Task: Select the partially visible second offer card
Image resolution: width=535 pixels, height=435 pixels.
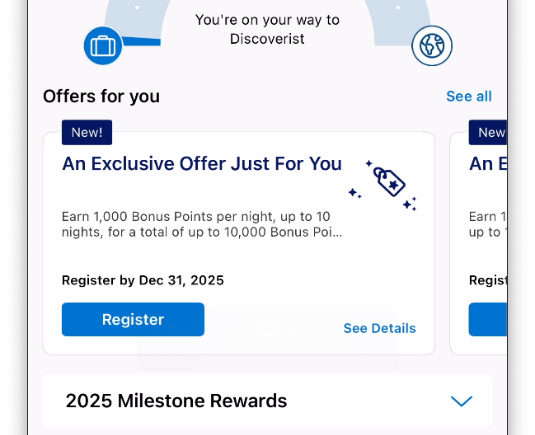Action: coord(478,243)
